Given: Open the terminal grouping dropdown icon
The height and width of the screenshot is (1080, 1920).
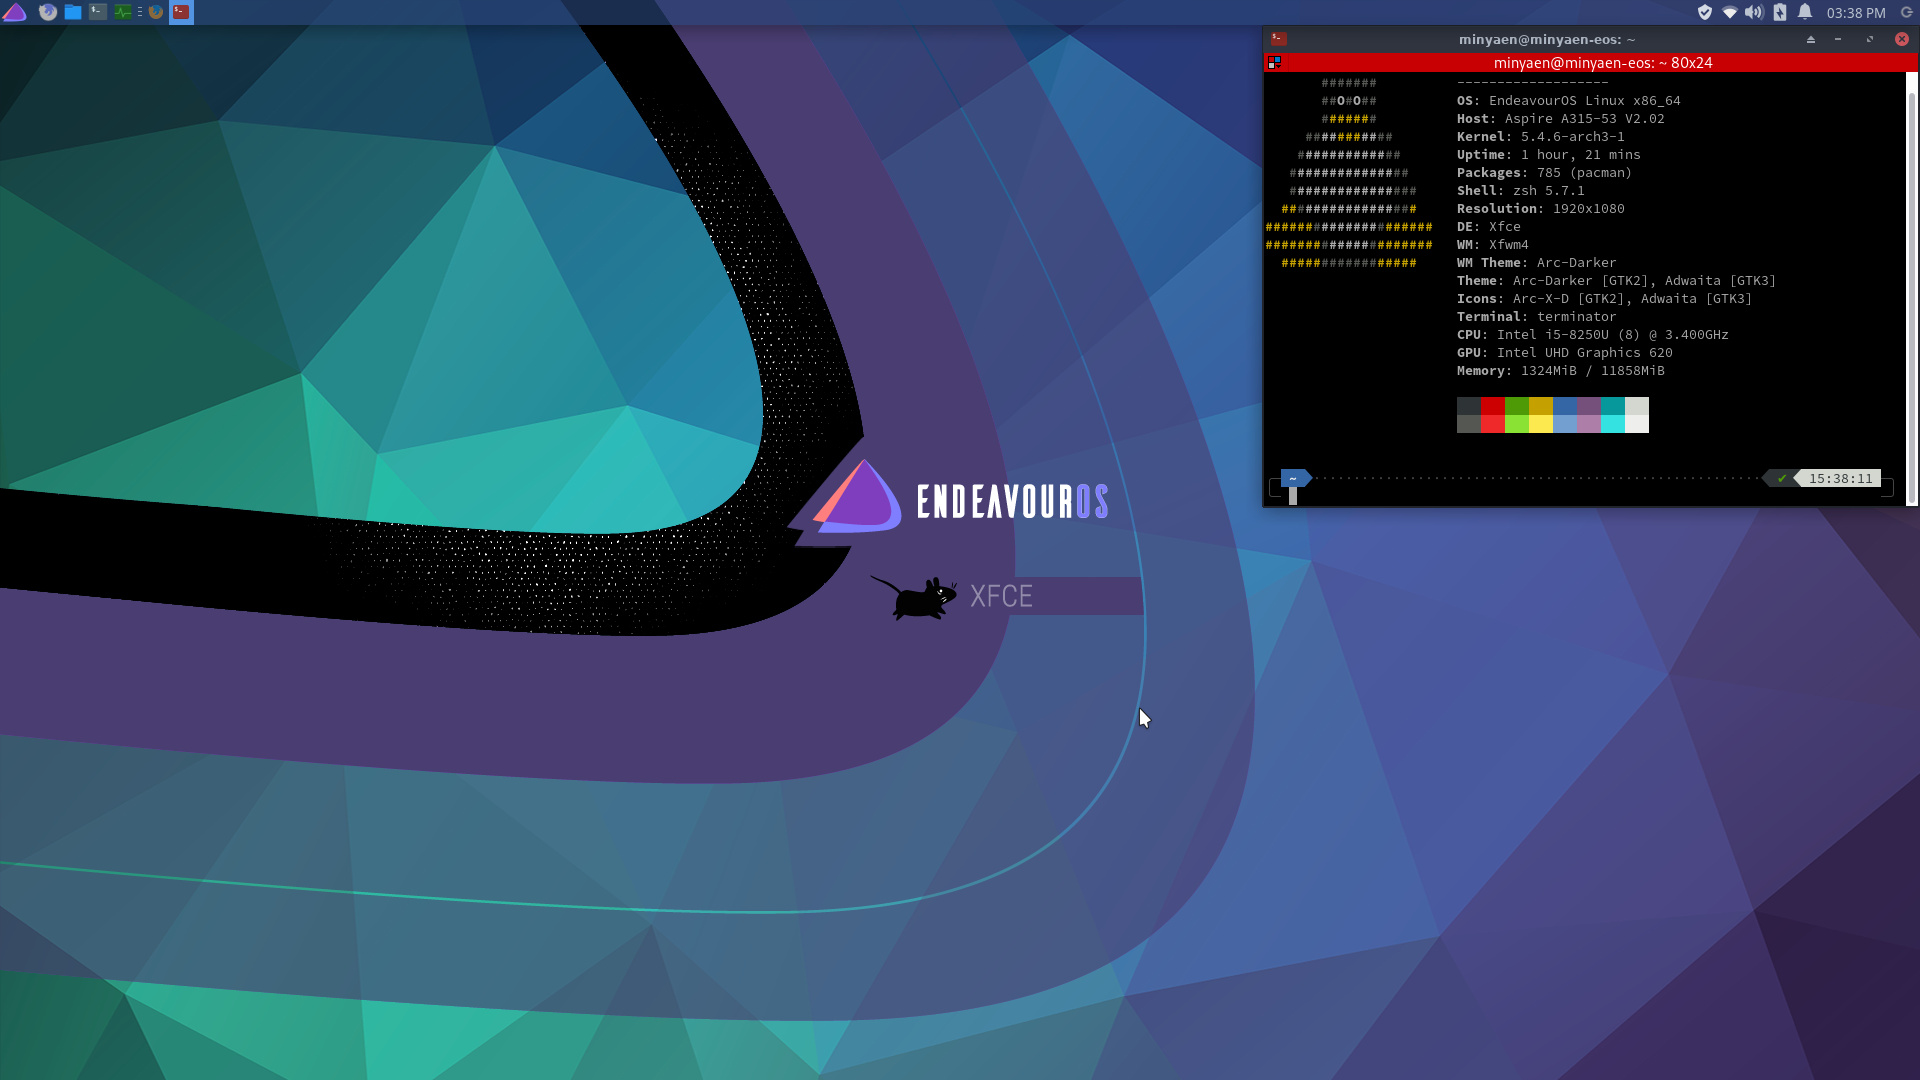Looking at the screenshot, I should point(1274,62).
